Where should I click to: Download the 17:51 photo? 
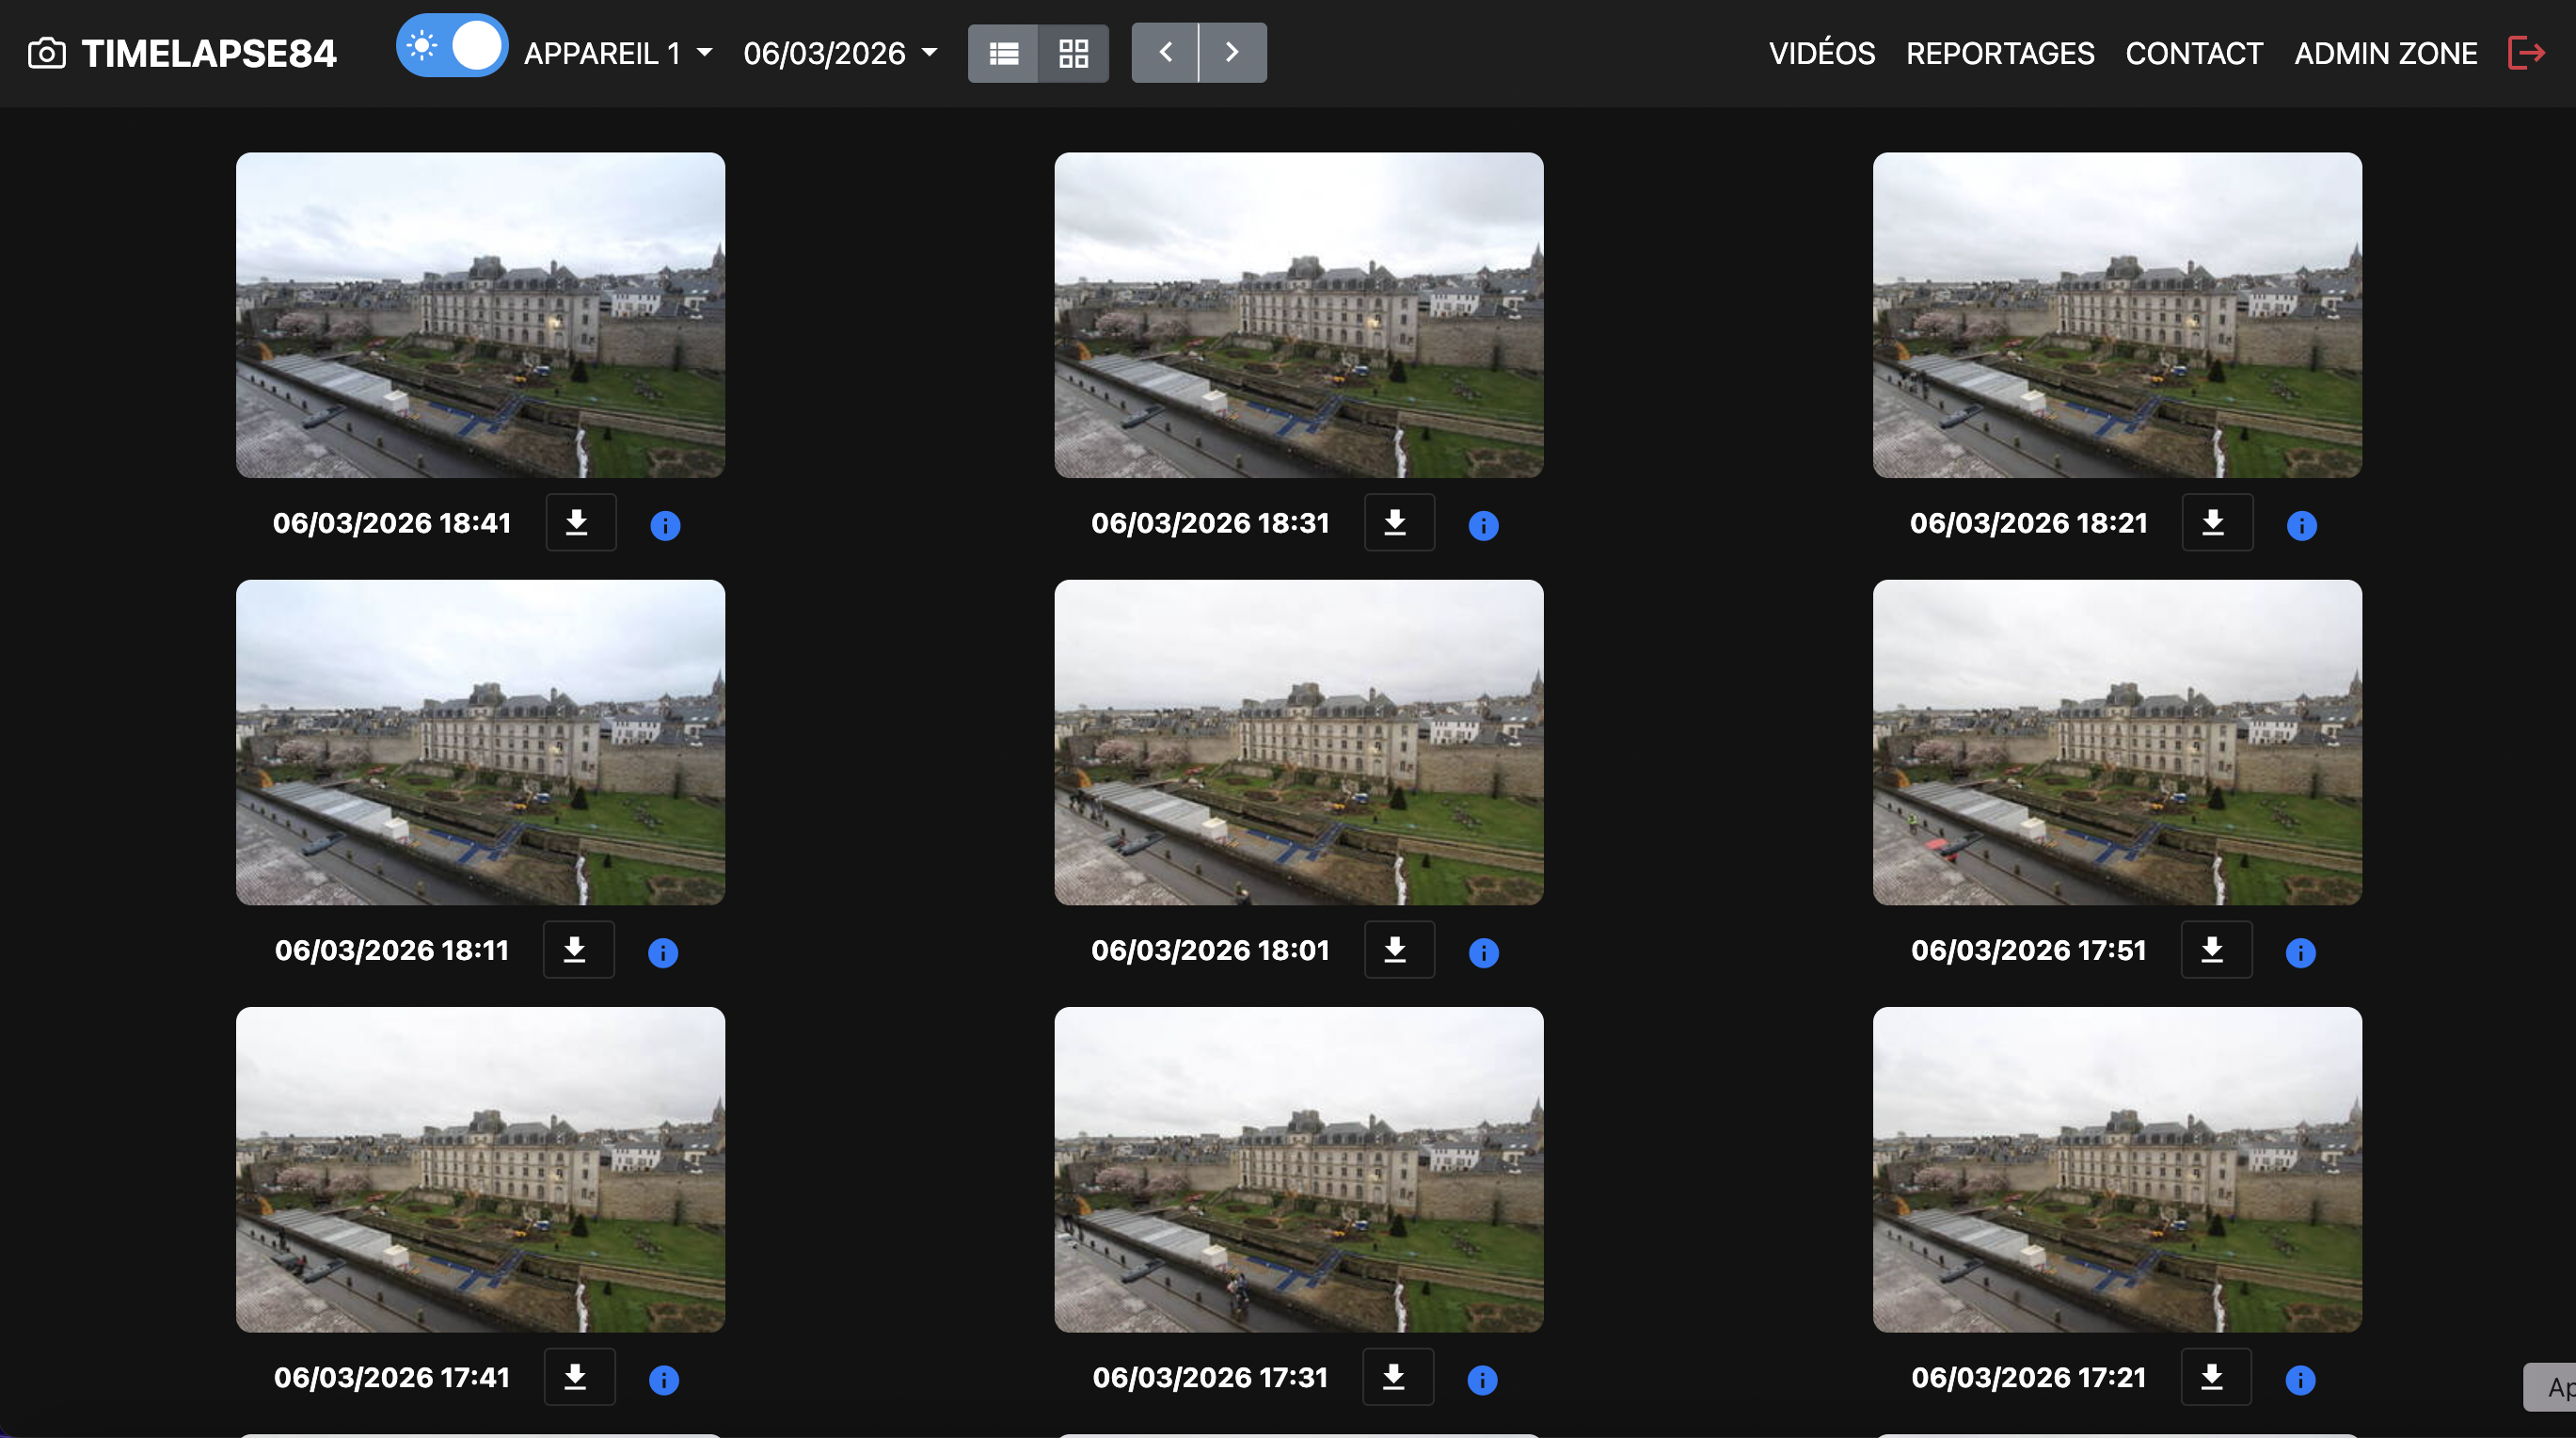2216,949
